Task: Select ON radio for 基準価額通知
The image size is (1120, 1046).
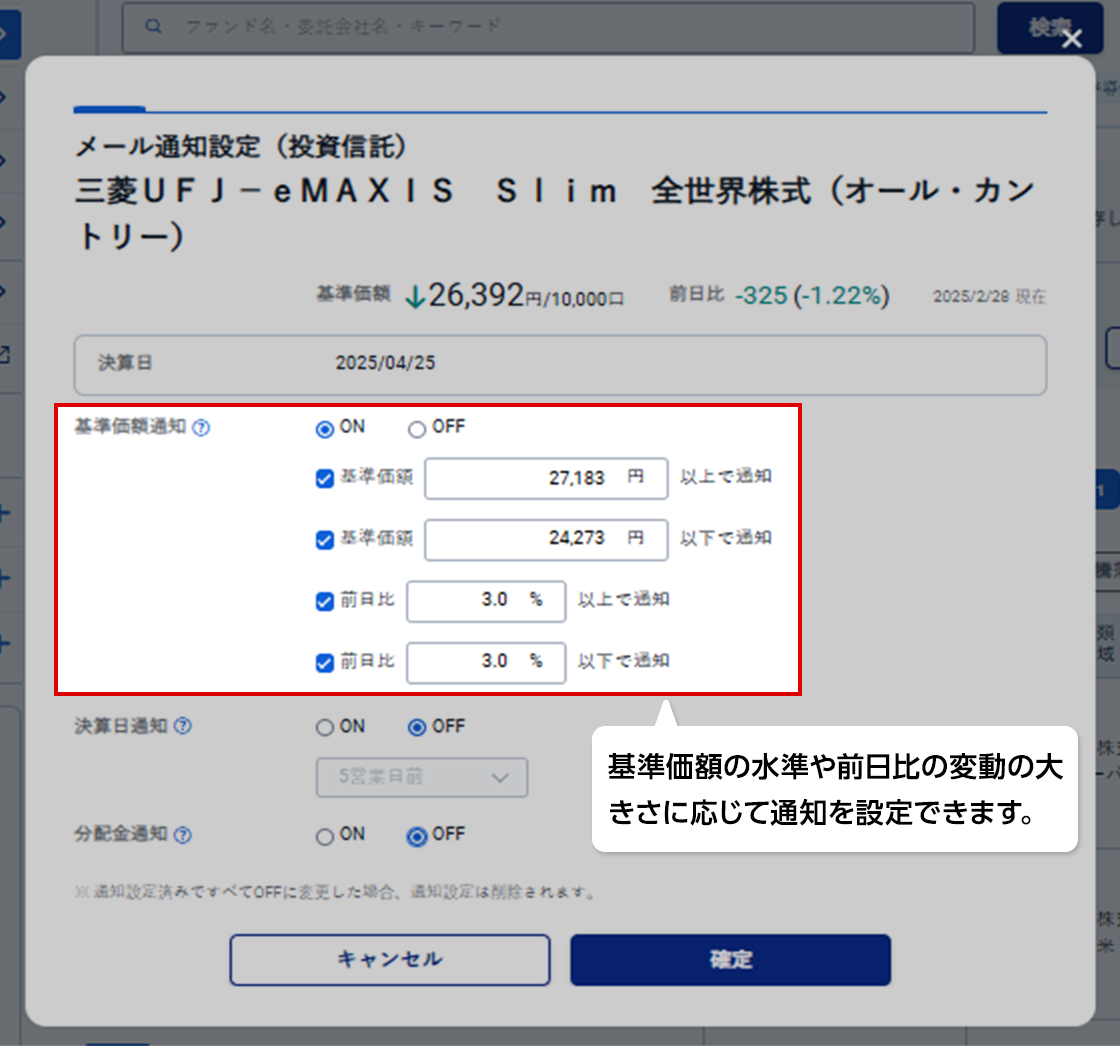Action: click(x=325, y=429)
